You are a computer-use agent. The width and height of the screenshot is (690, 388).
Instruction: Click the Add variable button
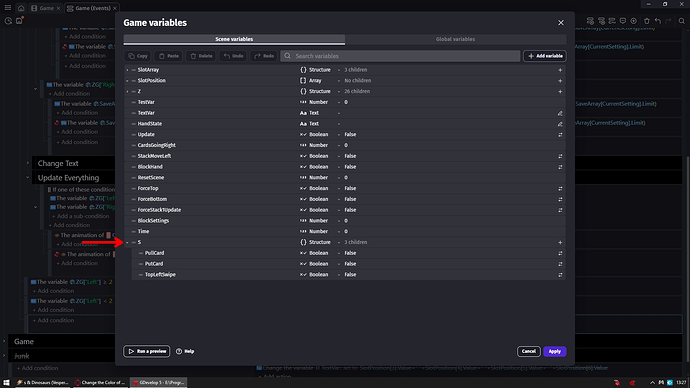(545, 56)
